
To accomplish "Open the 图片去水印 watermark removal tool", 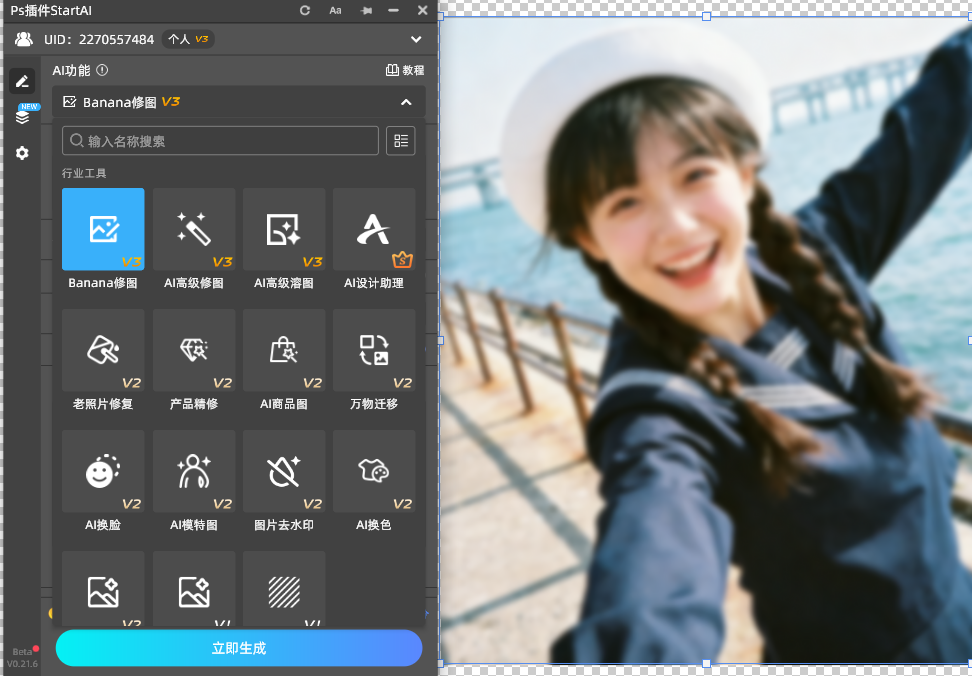I will (x=283, y=470).
